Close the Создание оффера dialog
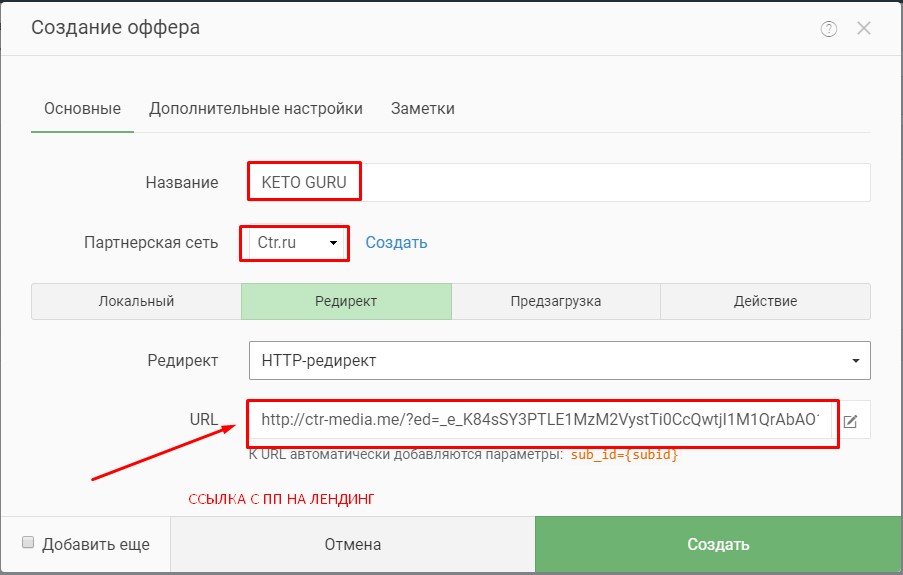Image resolution: width=903 pixels, height=575 pixels. [x=863, y=28]
